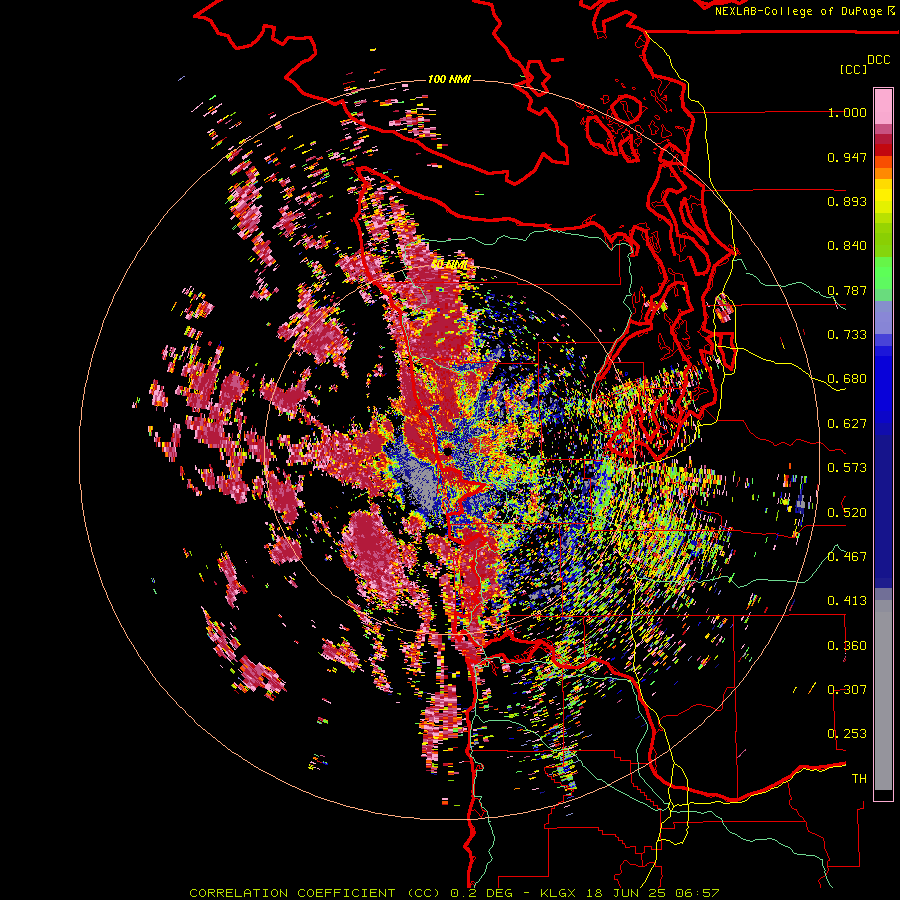The height and width of the screenshot is (900, 900).
Task: Click the 0.627 color scale value
Action: 847,424
